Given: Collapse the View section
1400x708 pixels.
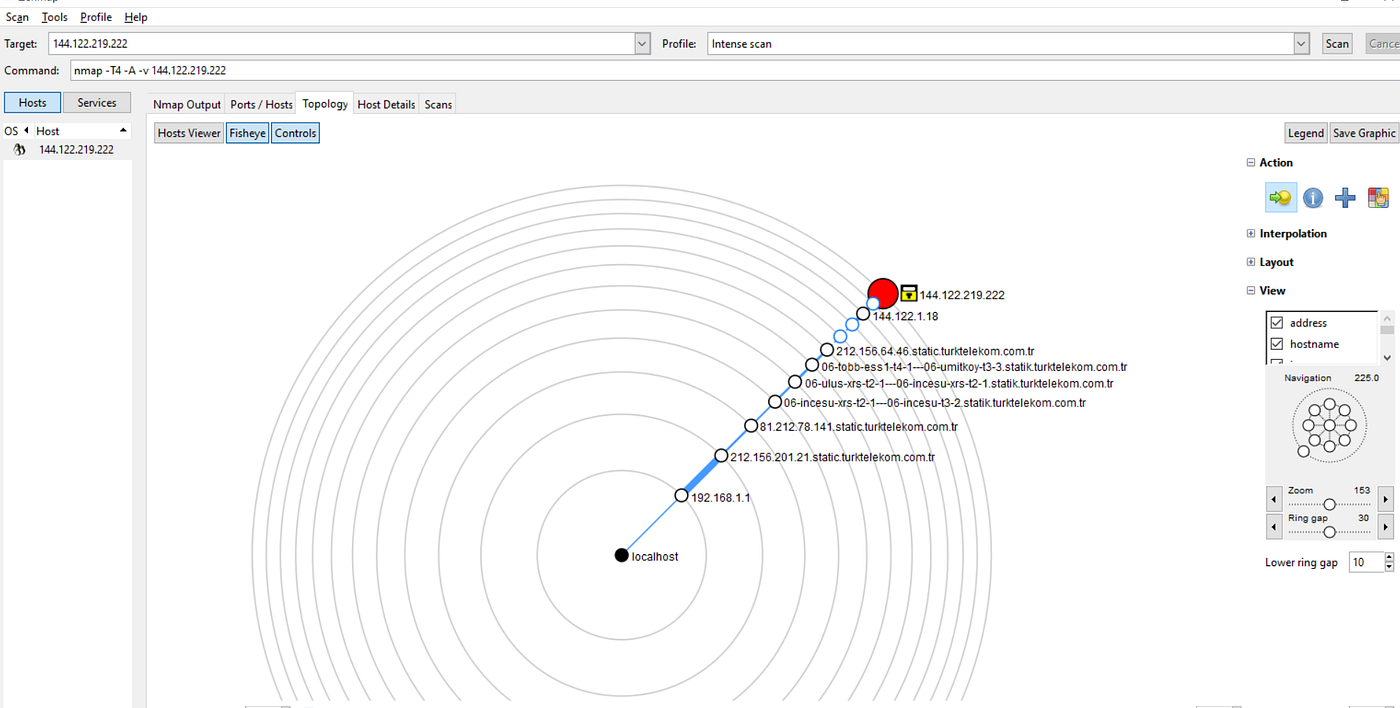Looking at the screenshot, I should point(1250,291).
